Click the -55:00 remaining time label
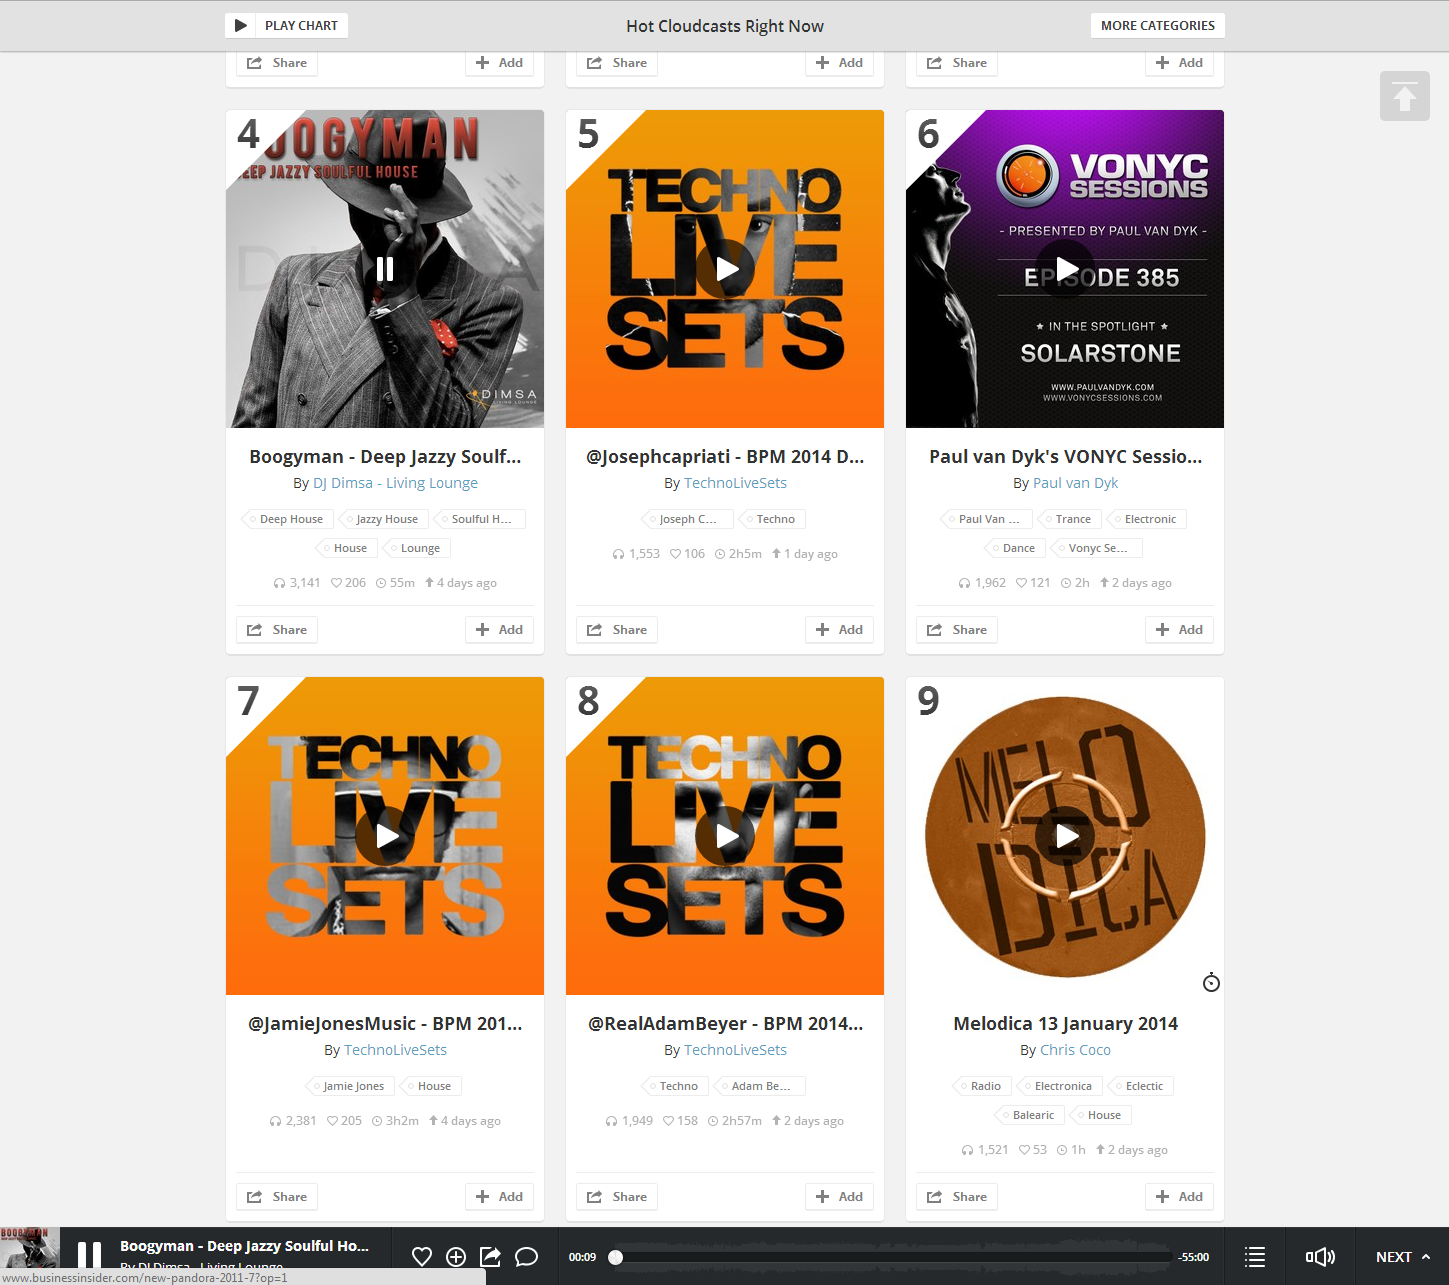The height and width of the screenshot is (1285, 1449). 1193,1257
